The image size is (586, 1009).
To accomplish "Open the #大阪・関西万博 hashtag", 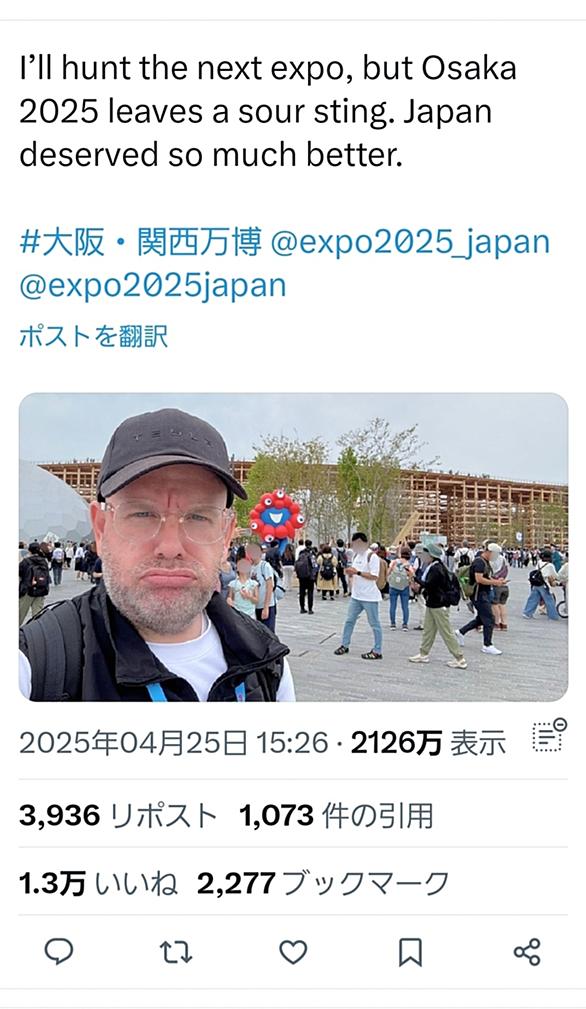I will (x=141, y=243).
